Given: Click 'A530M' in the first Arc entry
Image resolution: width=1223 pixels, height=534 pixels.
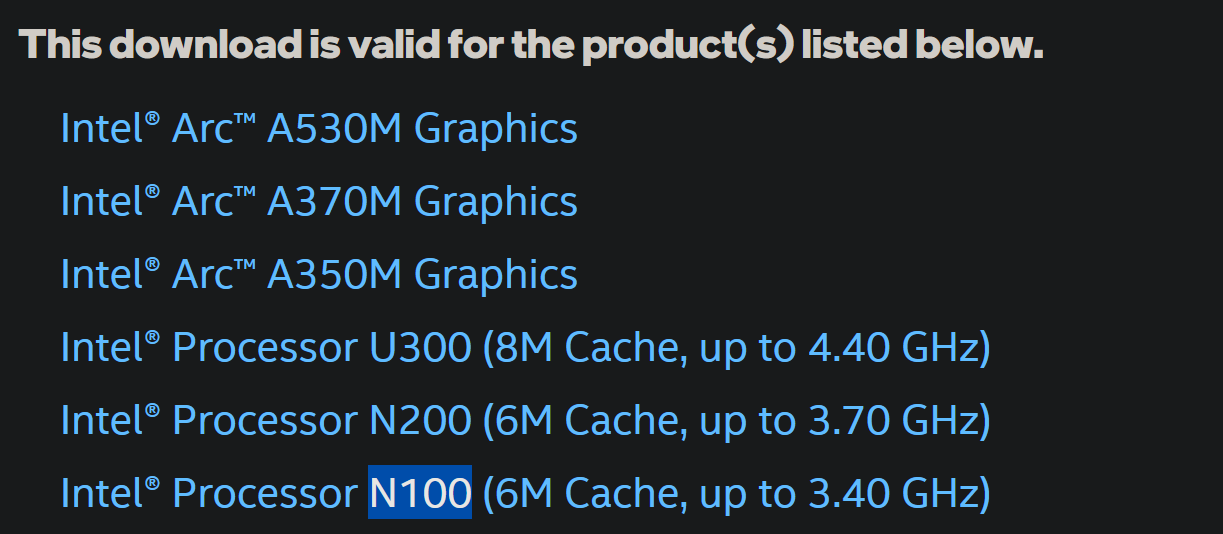Looking at the screenshot, I should click(x=334, y=129).
